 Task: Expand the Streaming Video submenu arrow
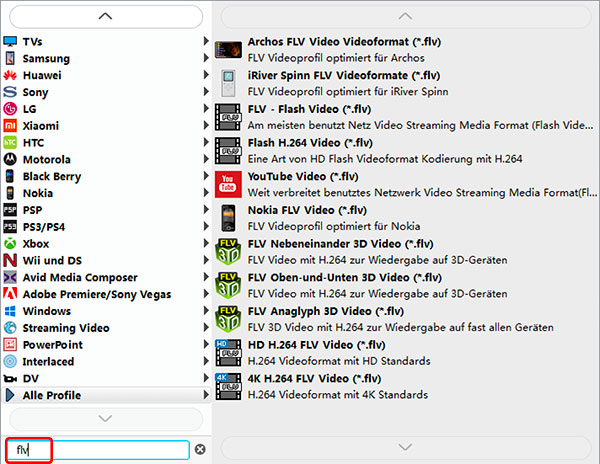(206, 327)
